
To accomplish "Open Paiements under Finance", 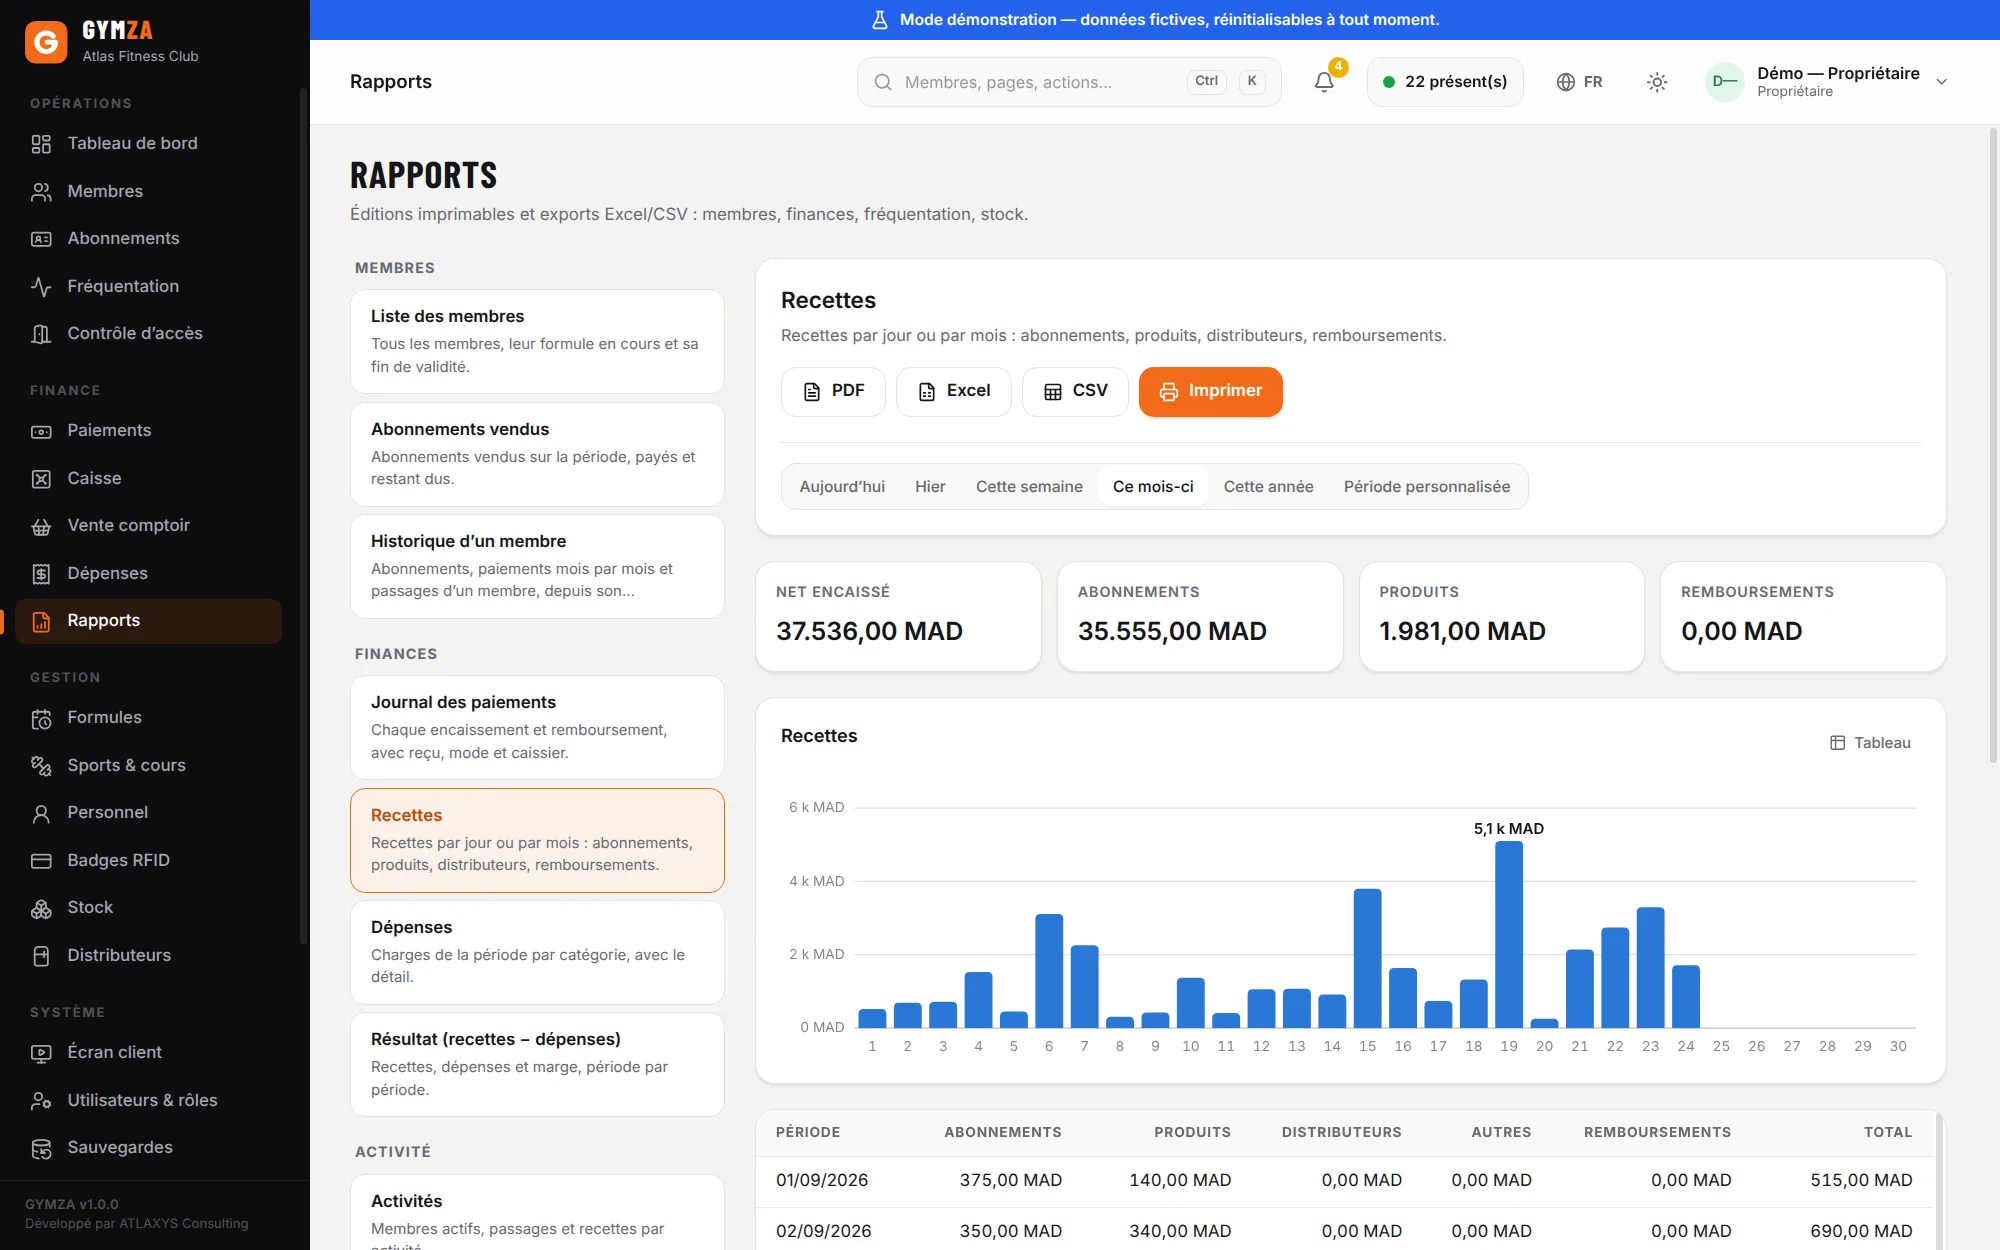I will coord(148,430).
